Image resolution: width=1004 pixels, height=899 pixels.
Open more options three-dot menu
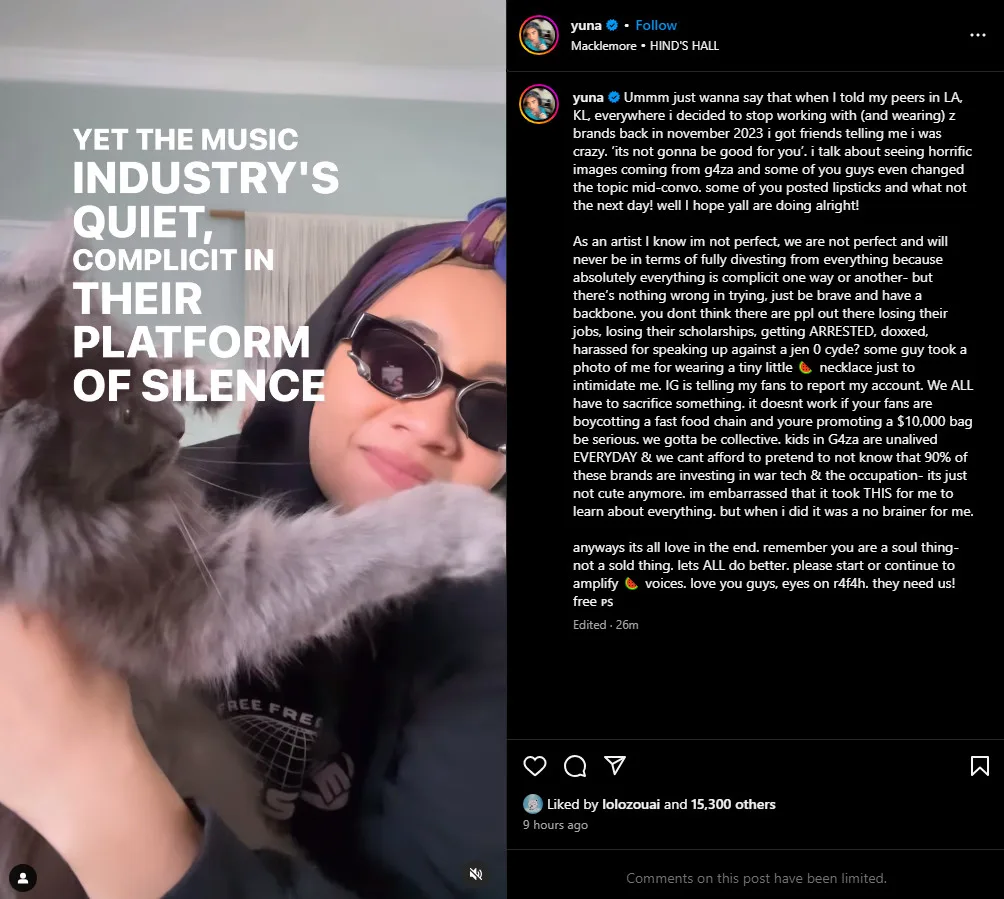pos(978,35)
